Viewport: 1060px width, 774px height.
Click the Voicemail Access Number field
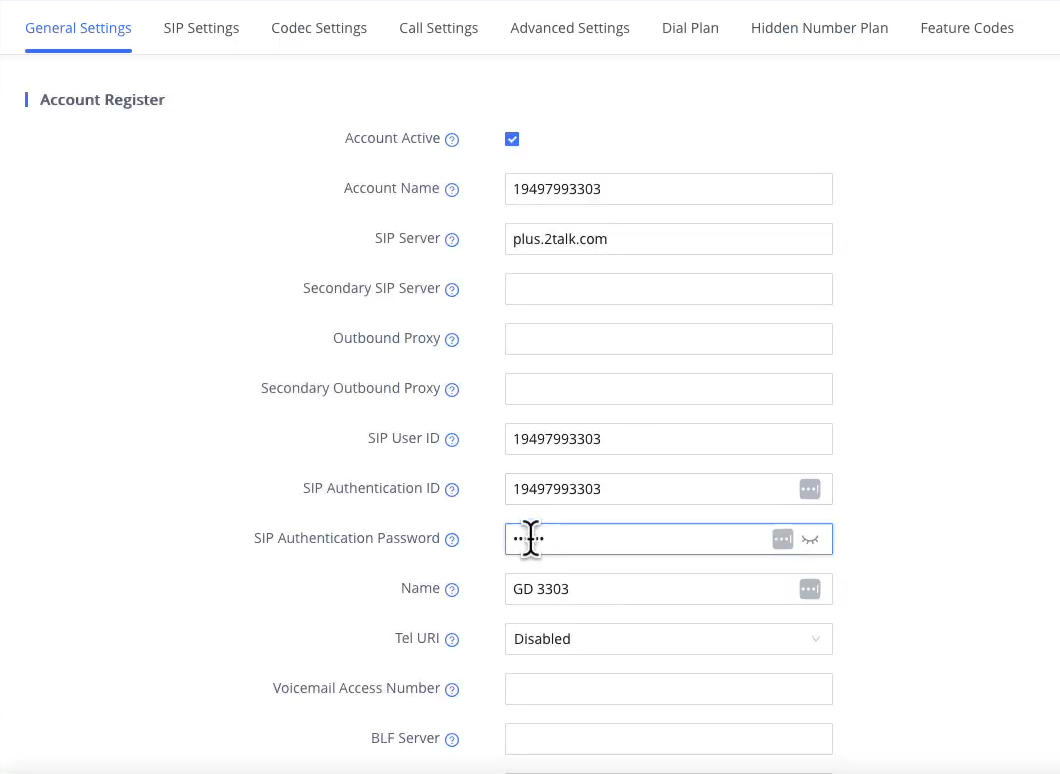pos(668,689)
